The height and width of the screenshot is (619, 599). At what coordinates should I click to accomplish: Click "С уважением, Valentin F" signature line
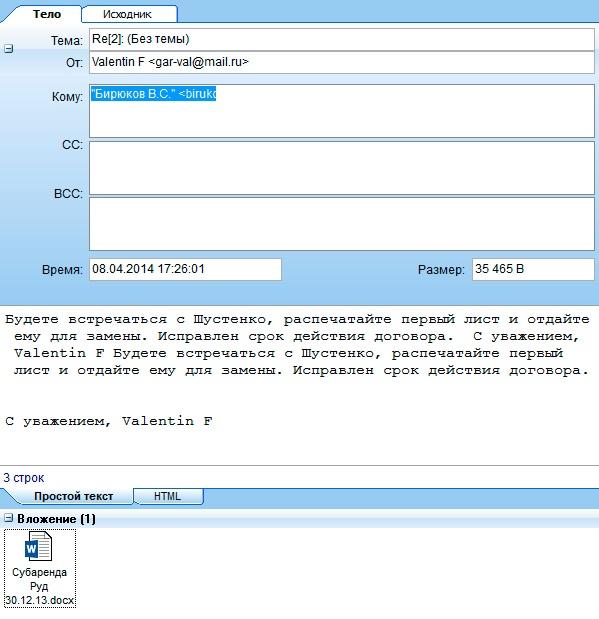(x=109, y=421)
